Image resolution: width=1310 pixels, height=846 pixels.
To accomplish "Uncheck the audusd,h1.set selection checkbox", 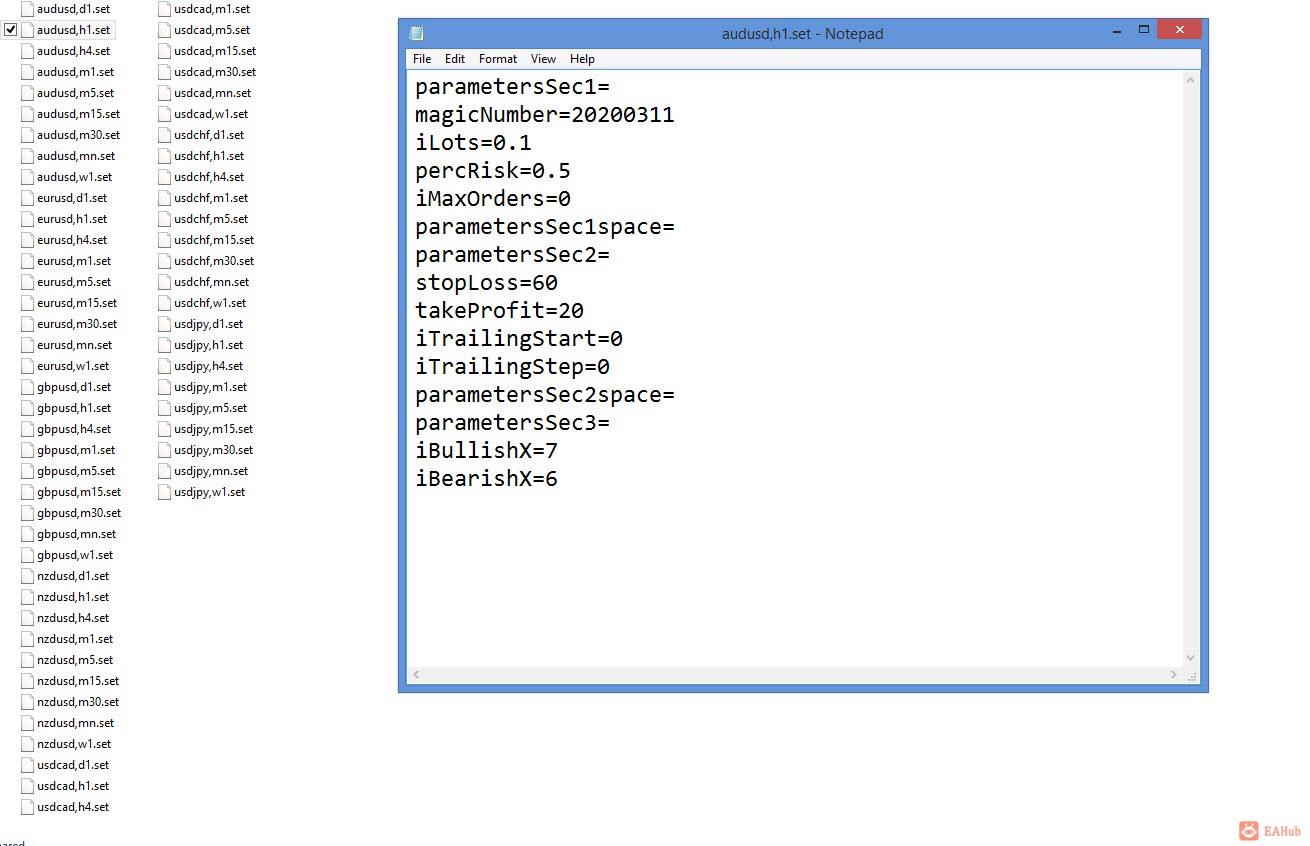I will point(11,30).
